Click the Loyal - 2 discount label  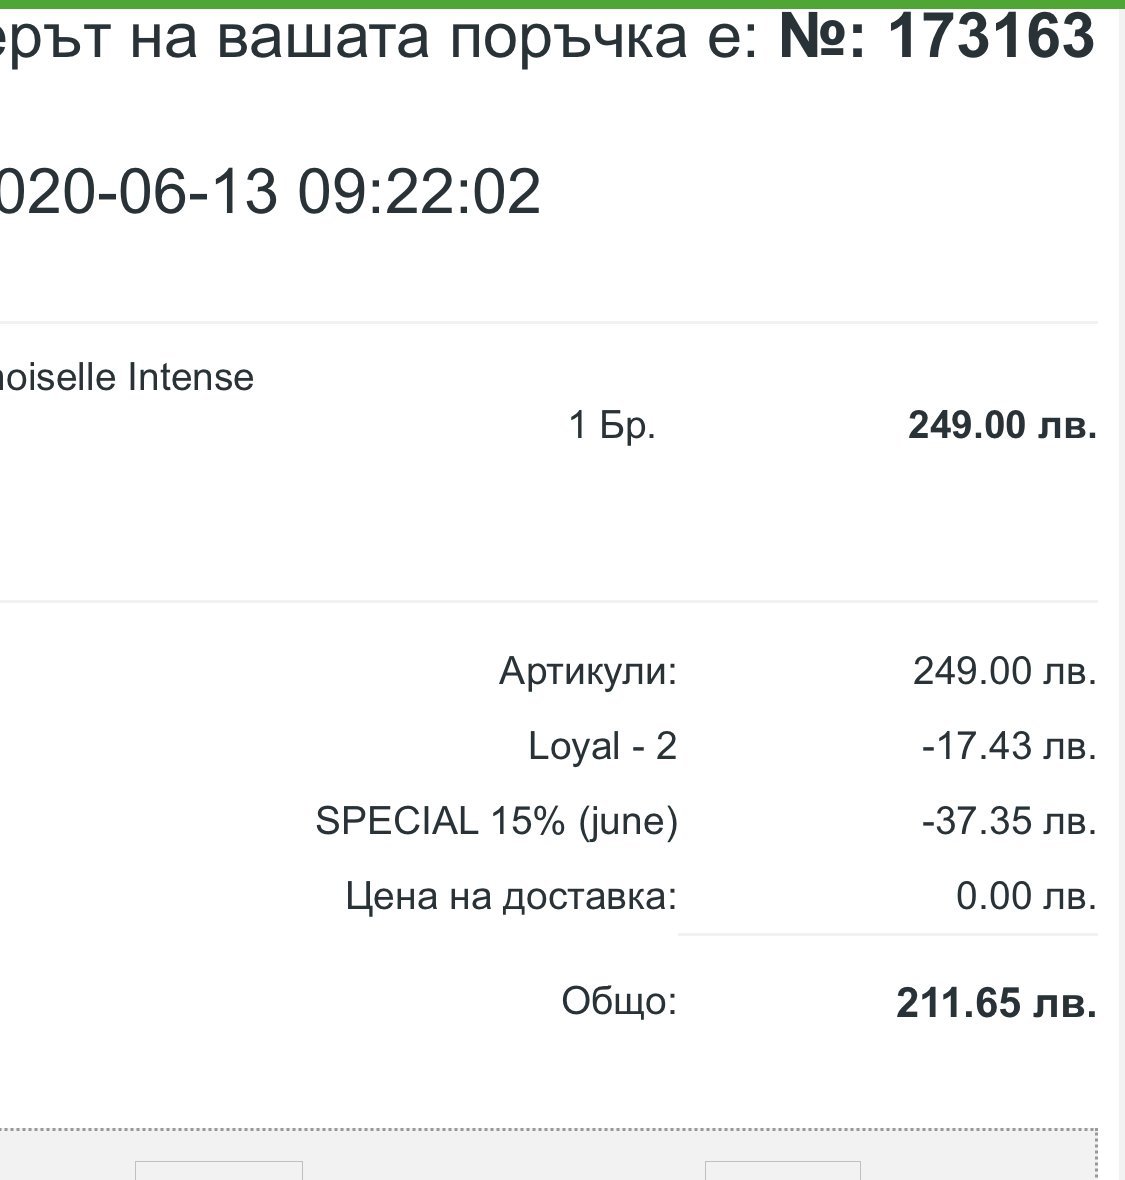[602, 746]
